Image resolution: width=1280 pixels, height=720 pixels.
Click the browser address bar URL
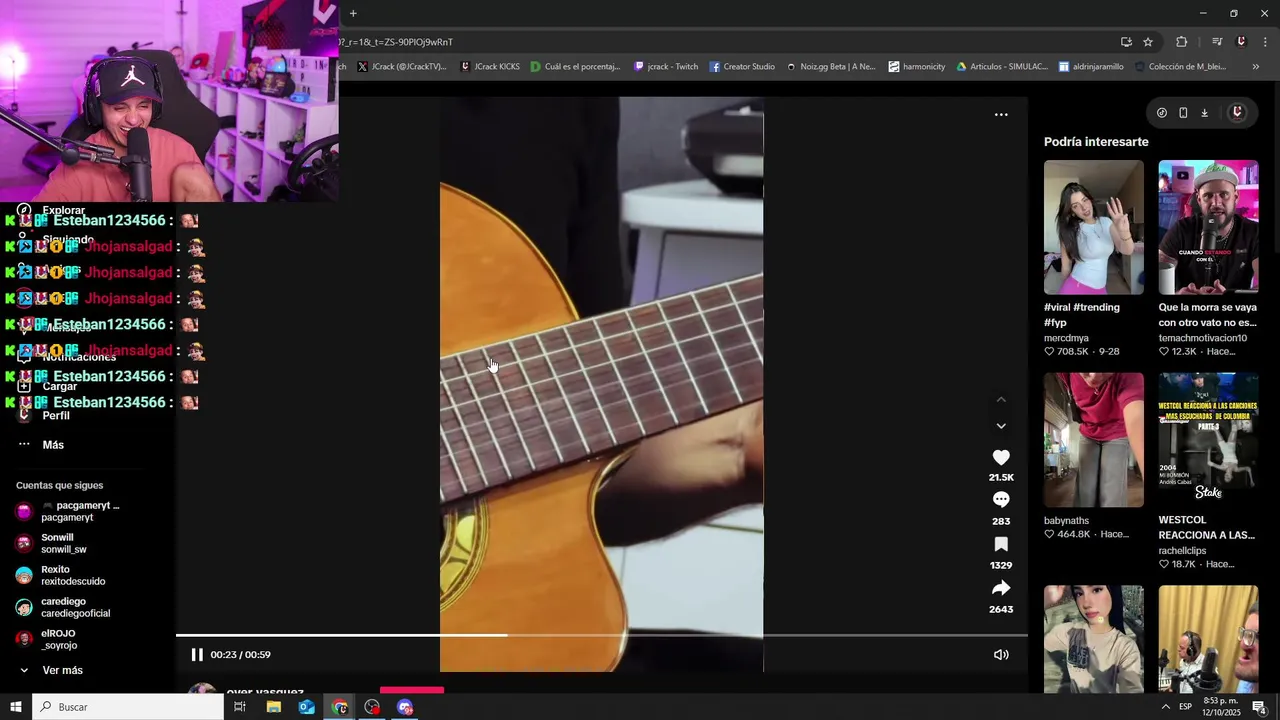(x=396, y=42)
